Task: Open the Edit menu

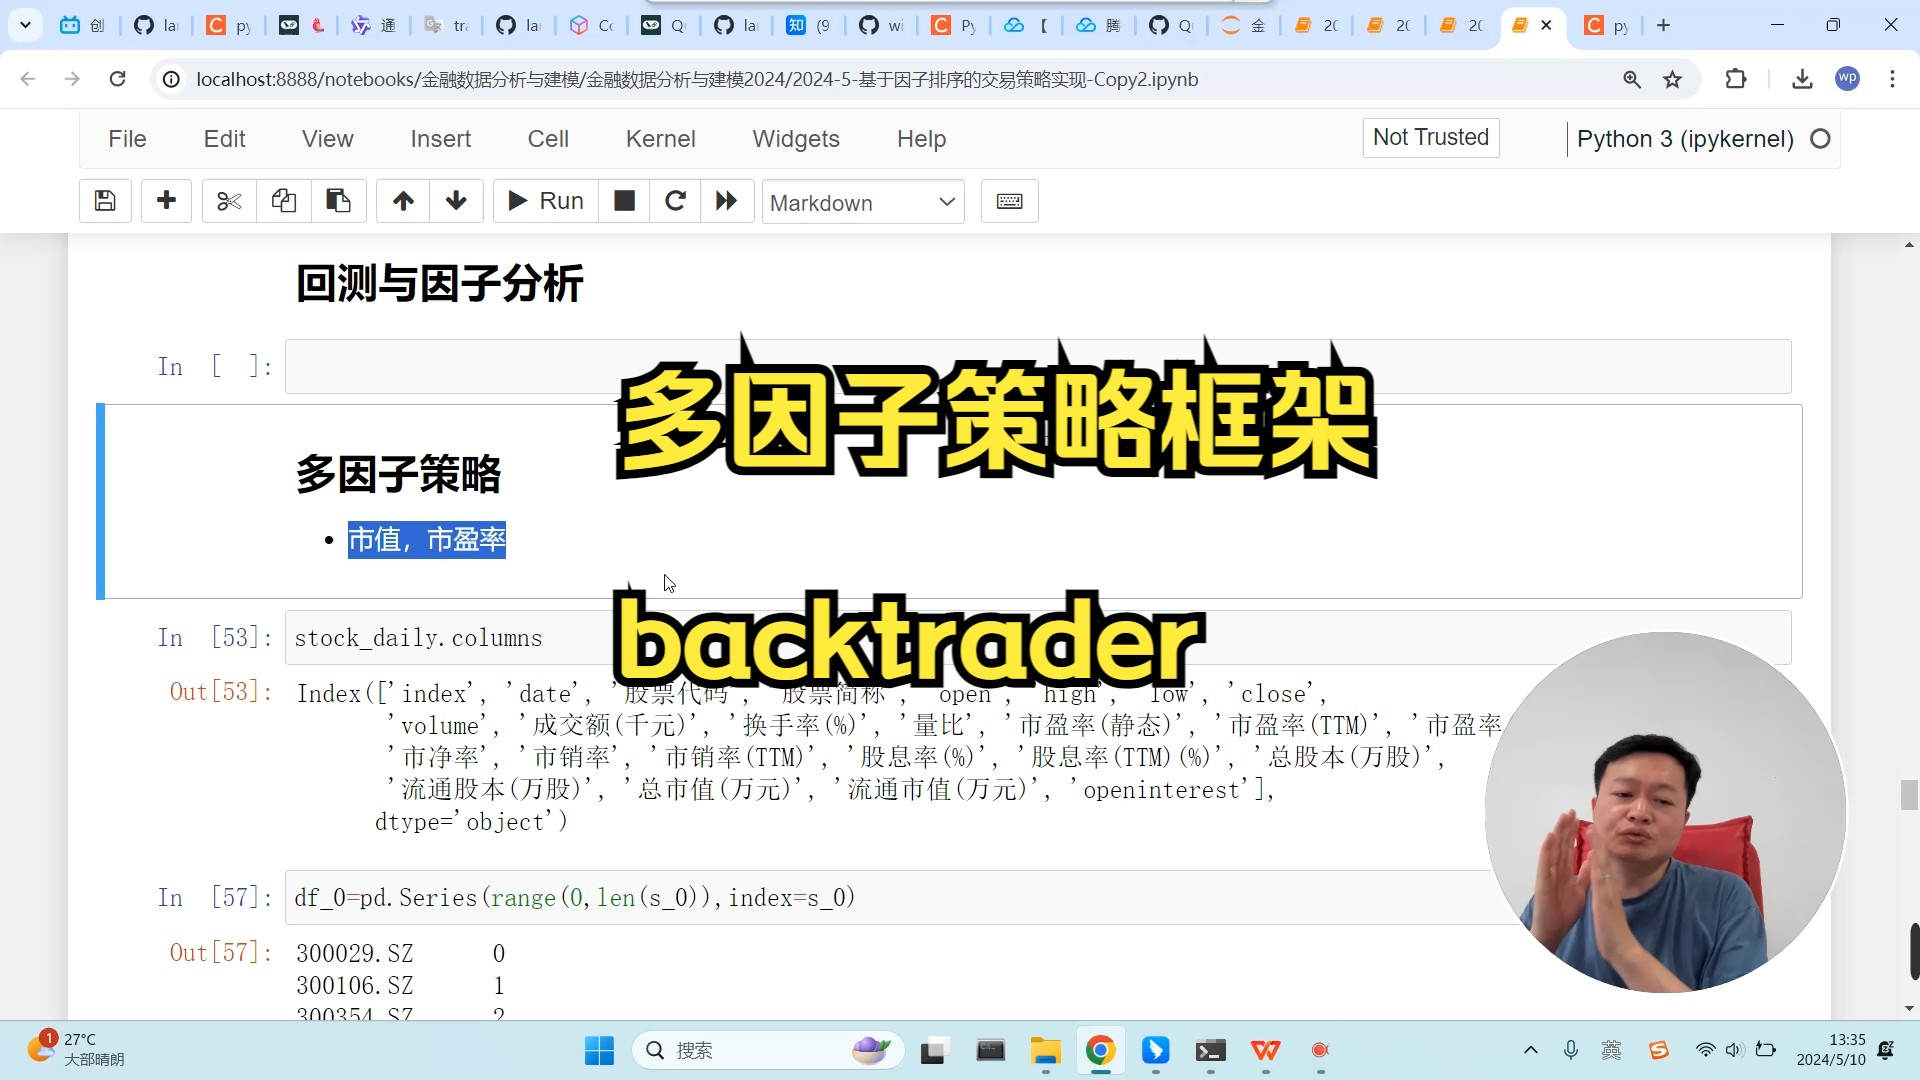Action: click(x=224, y=139)
